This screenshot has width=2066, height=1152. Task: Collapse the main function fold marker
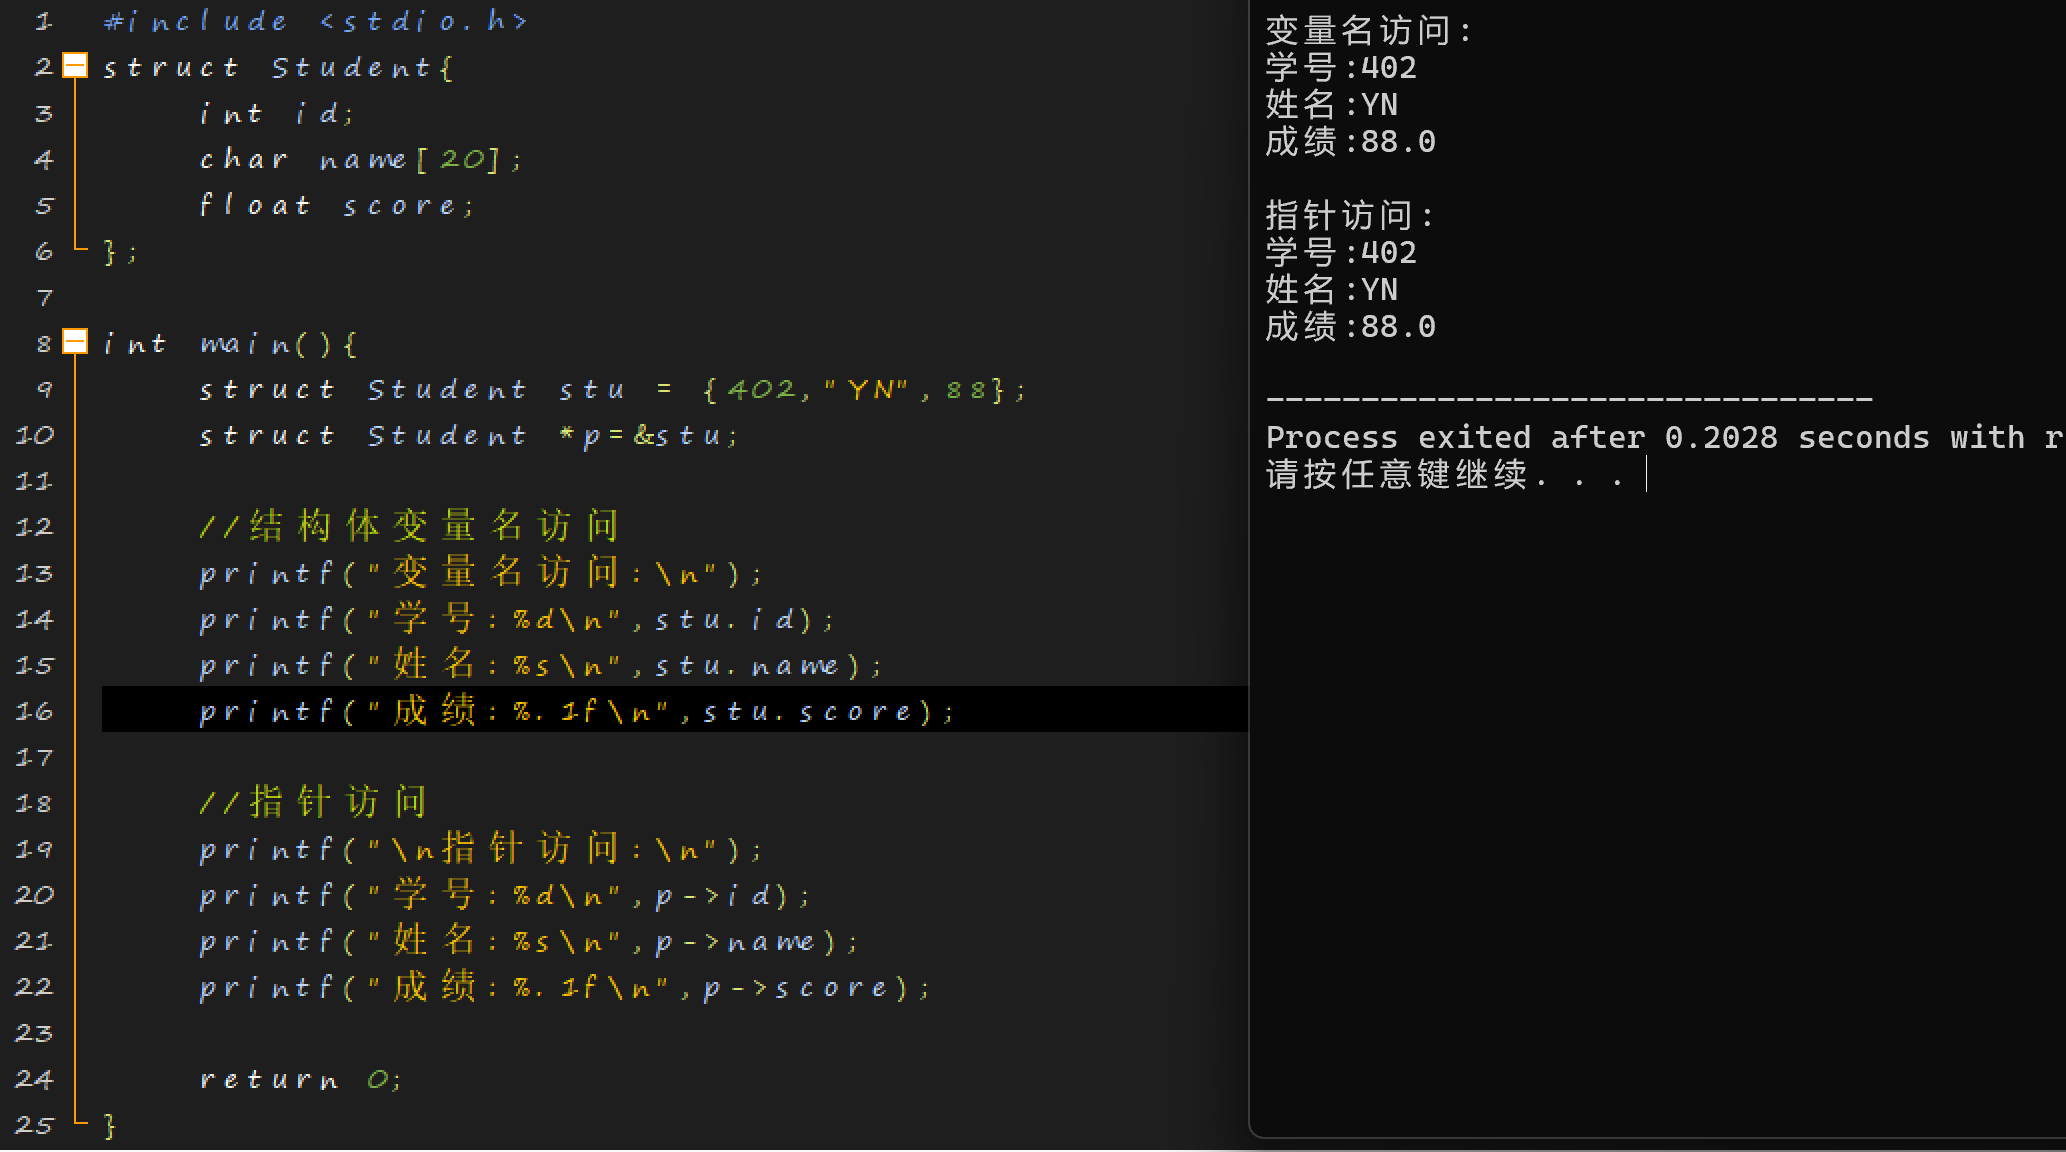(75, 342)
